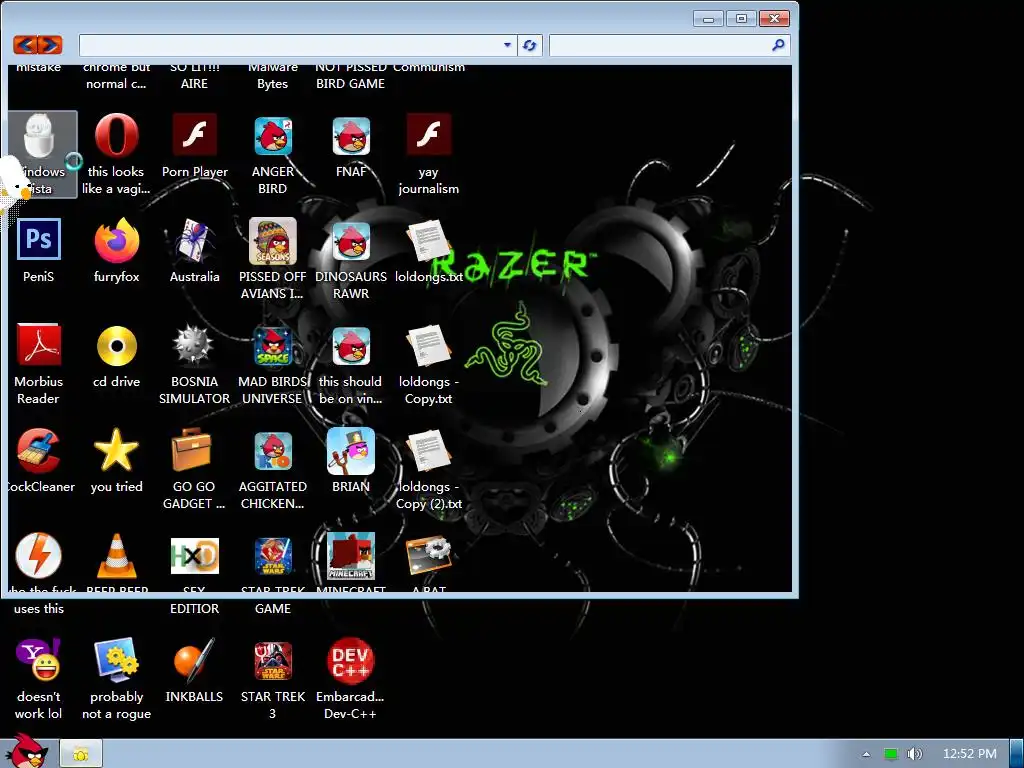Launch the AGGITATED CHICKEN Rio icon

273,451
